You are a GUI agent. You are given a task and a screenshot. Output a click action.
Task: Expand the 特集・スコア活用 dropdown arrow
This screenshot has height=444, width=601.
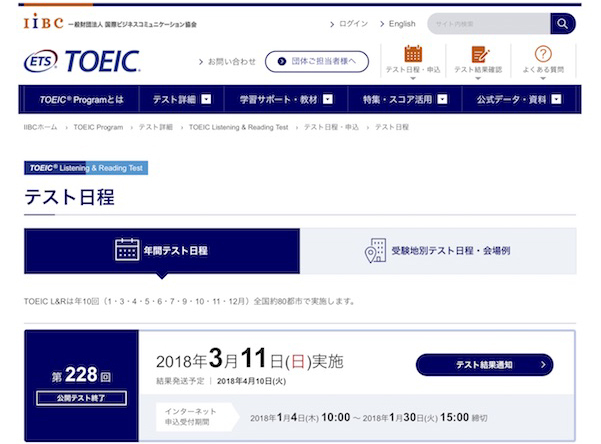pyautogui.click(x=442, y=99)
